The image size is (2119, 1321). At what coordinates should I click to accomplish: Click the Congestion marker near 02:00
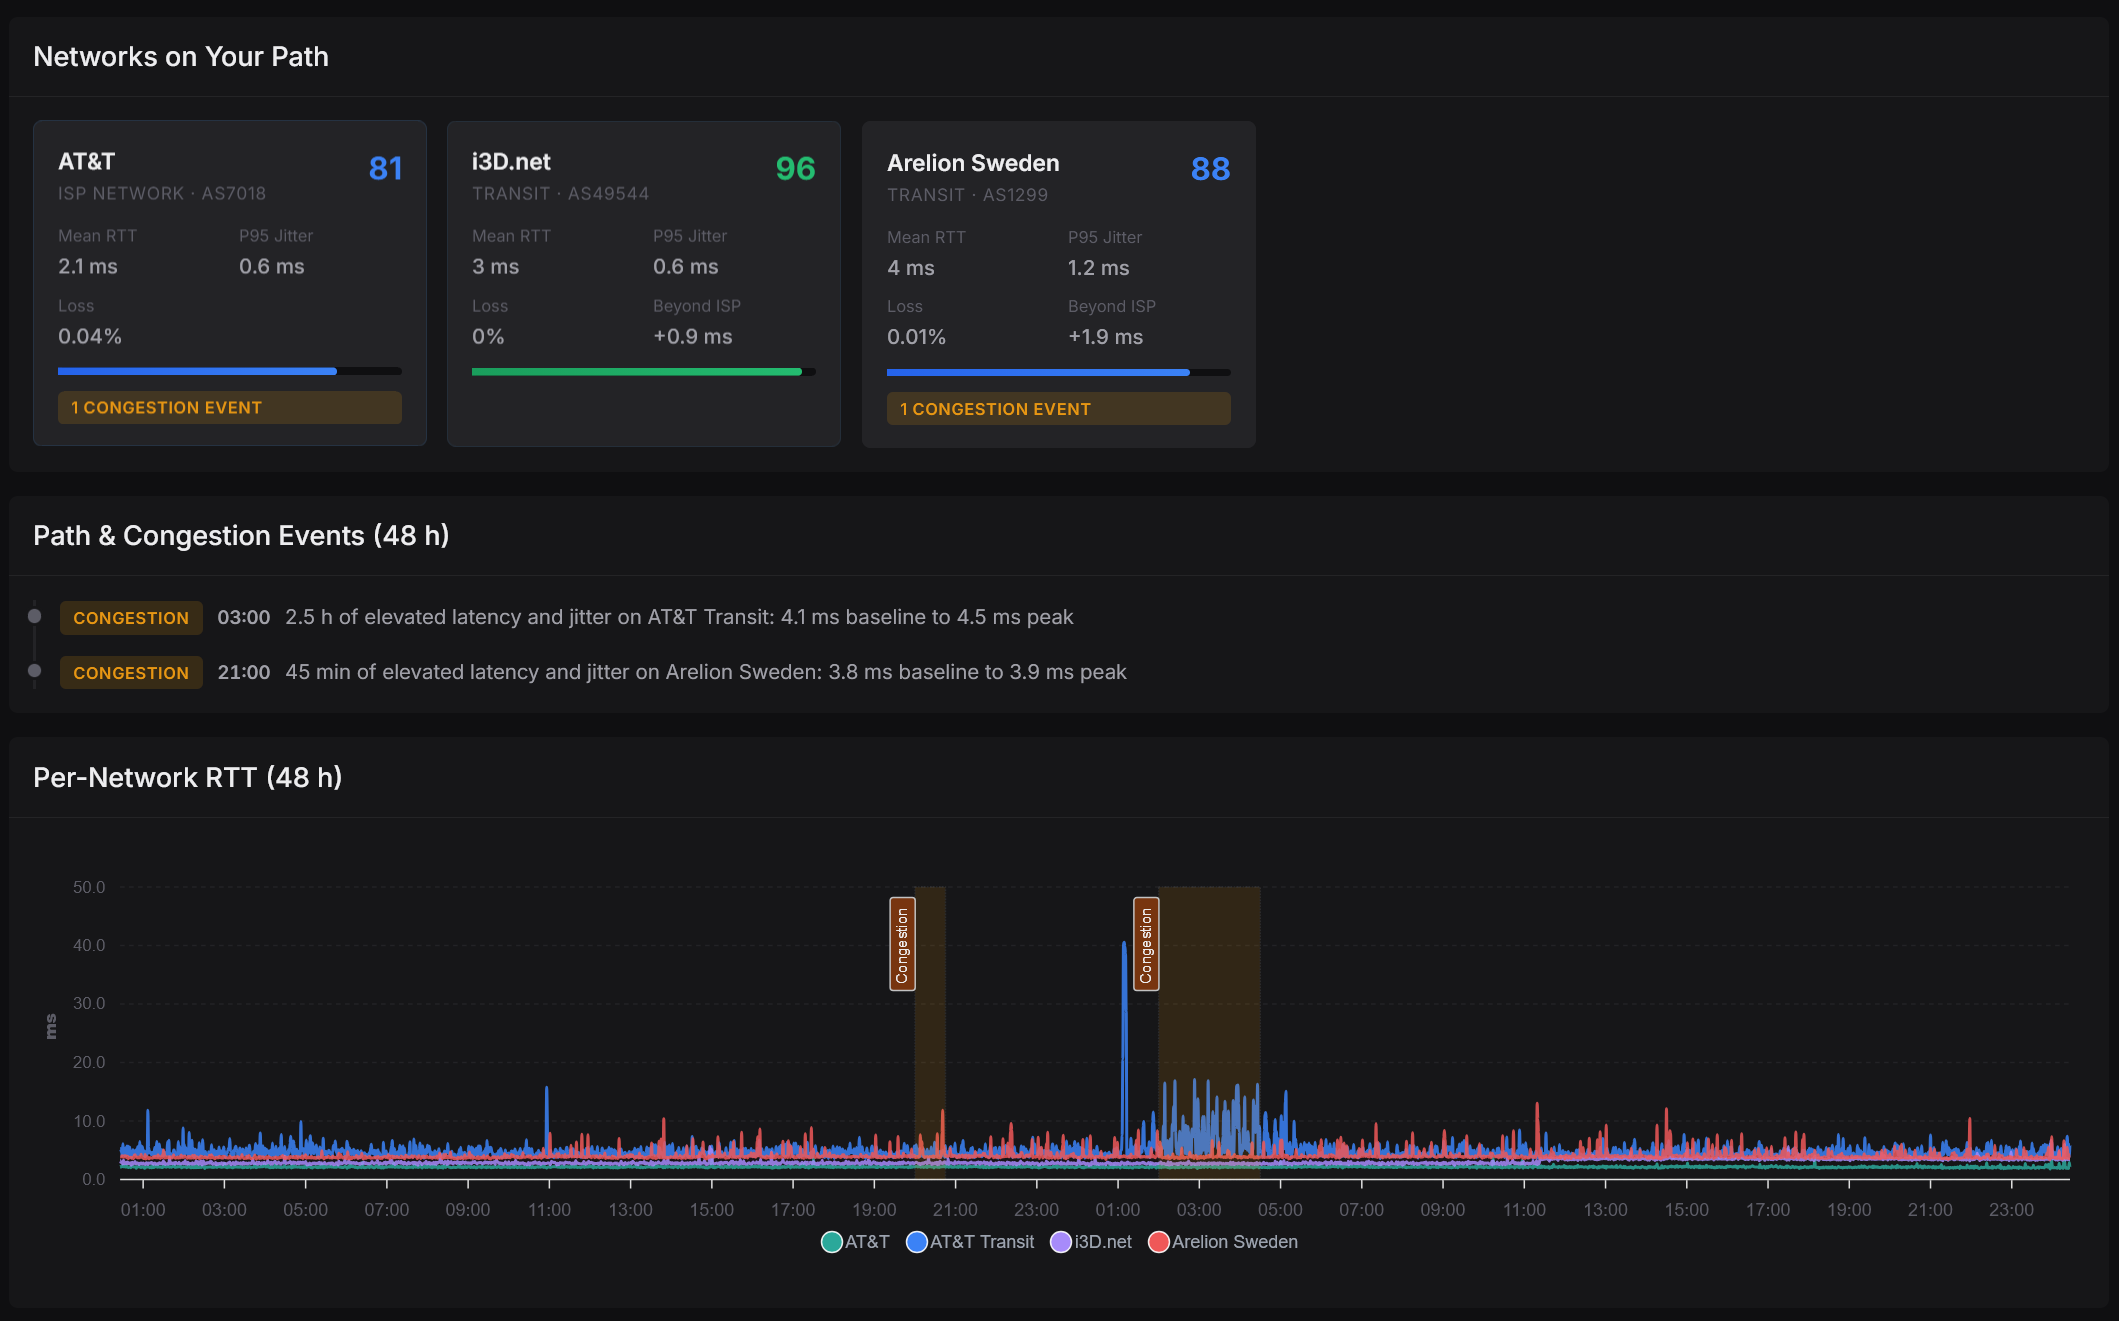(x=1146, y=944)
